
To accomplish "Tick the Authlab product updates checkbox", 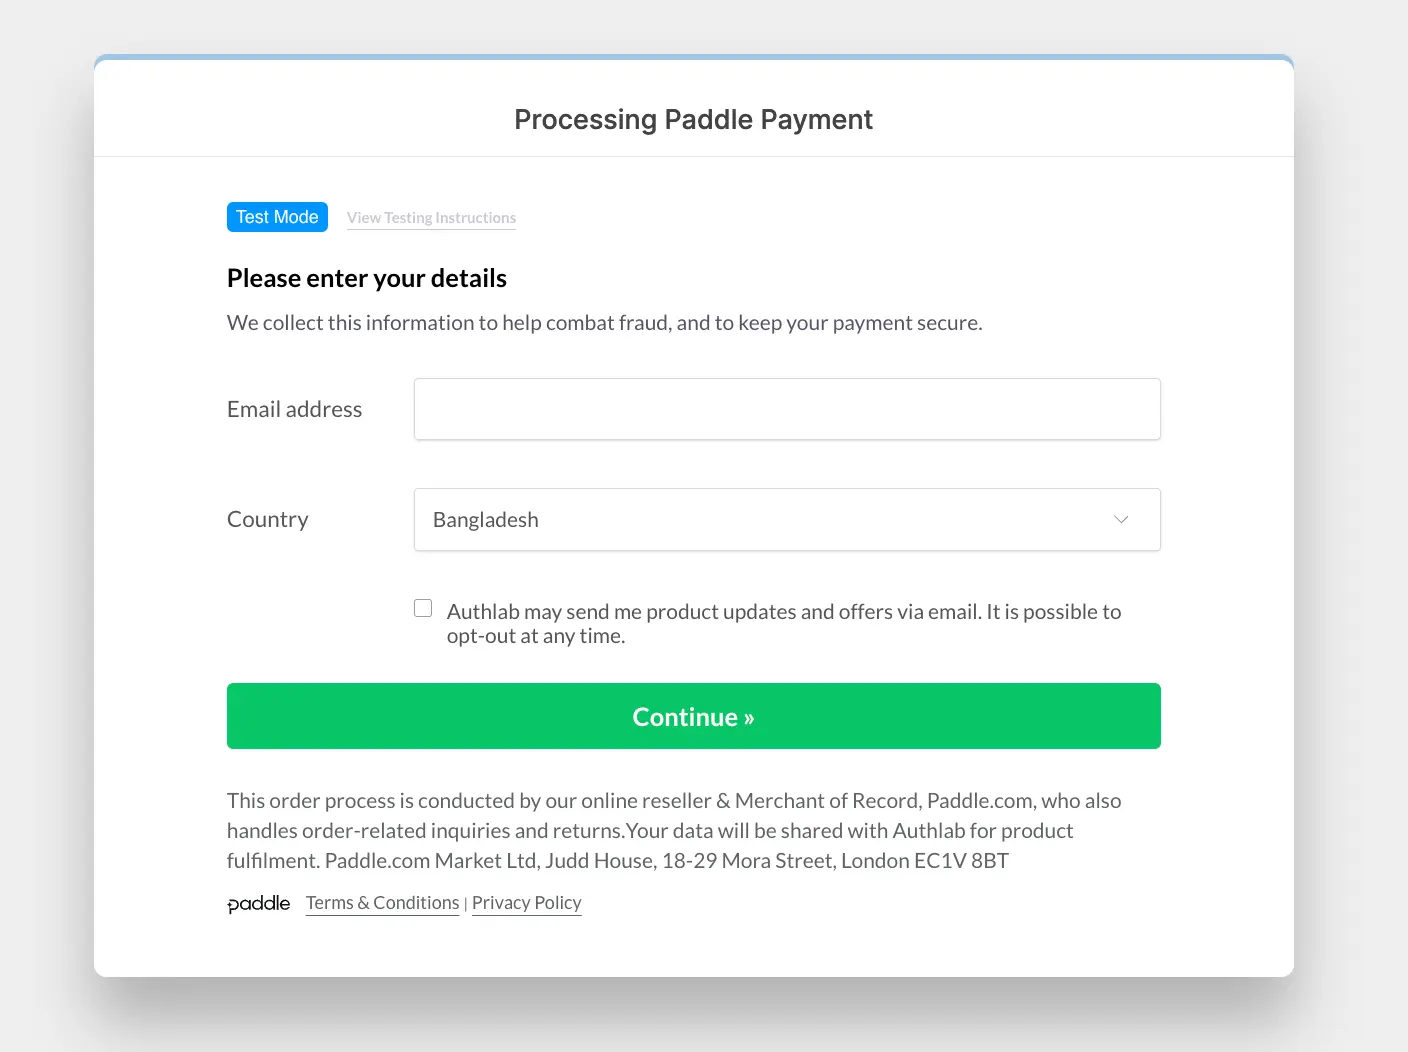I will [423, 608].
